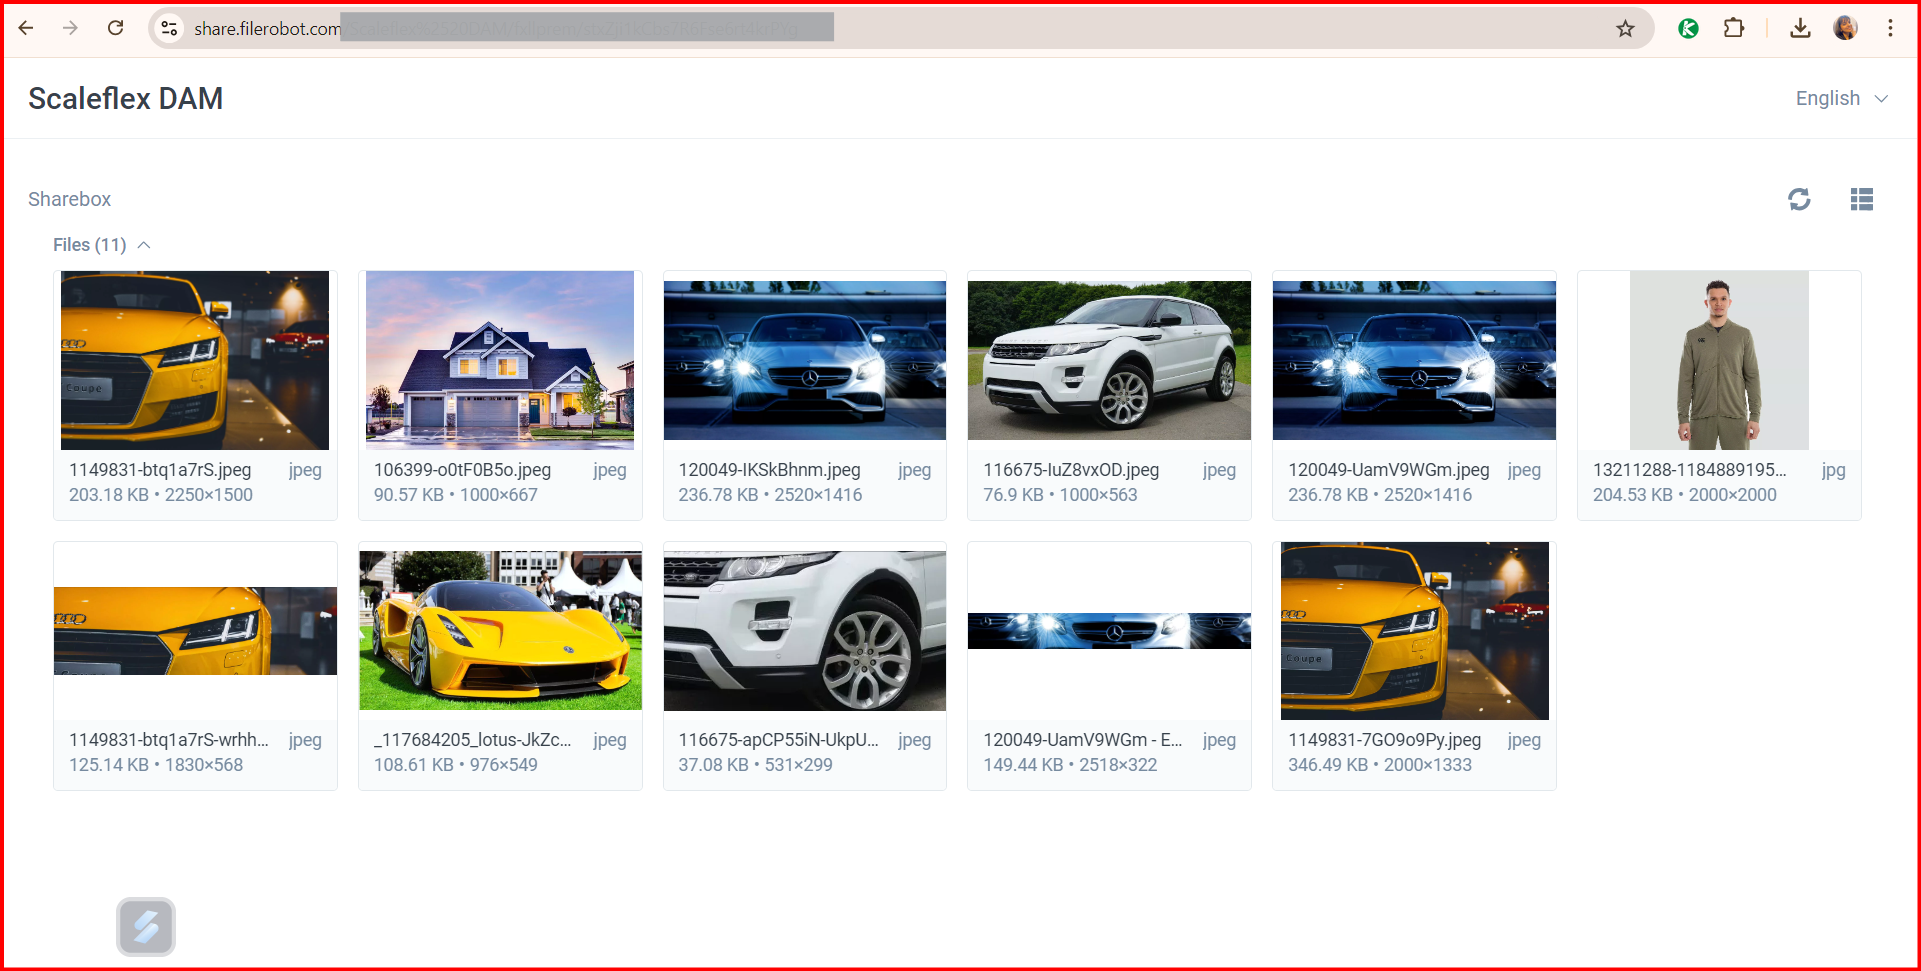Click the Scaleflex DAM title

pos(125,98)
